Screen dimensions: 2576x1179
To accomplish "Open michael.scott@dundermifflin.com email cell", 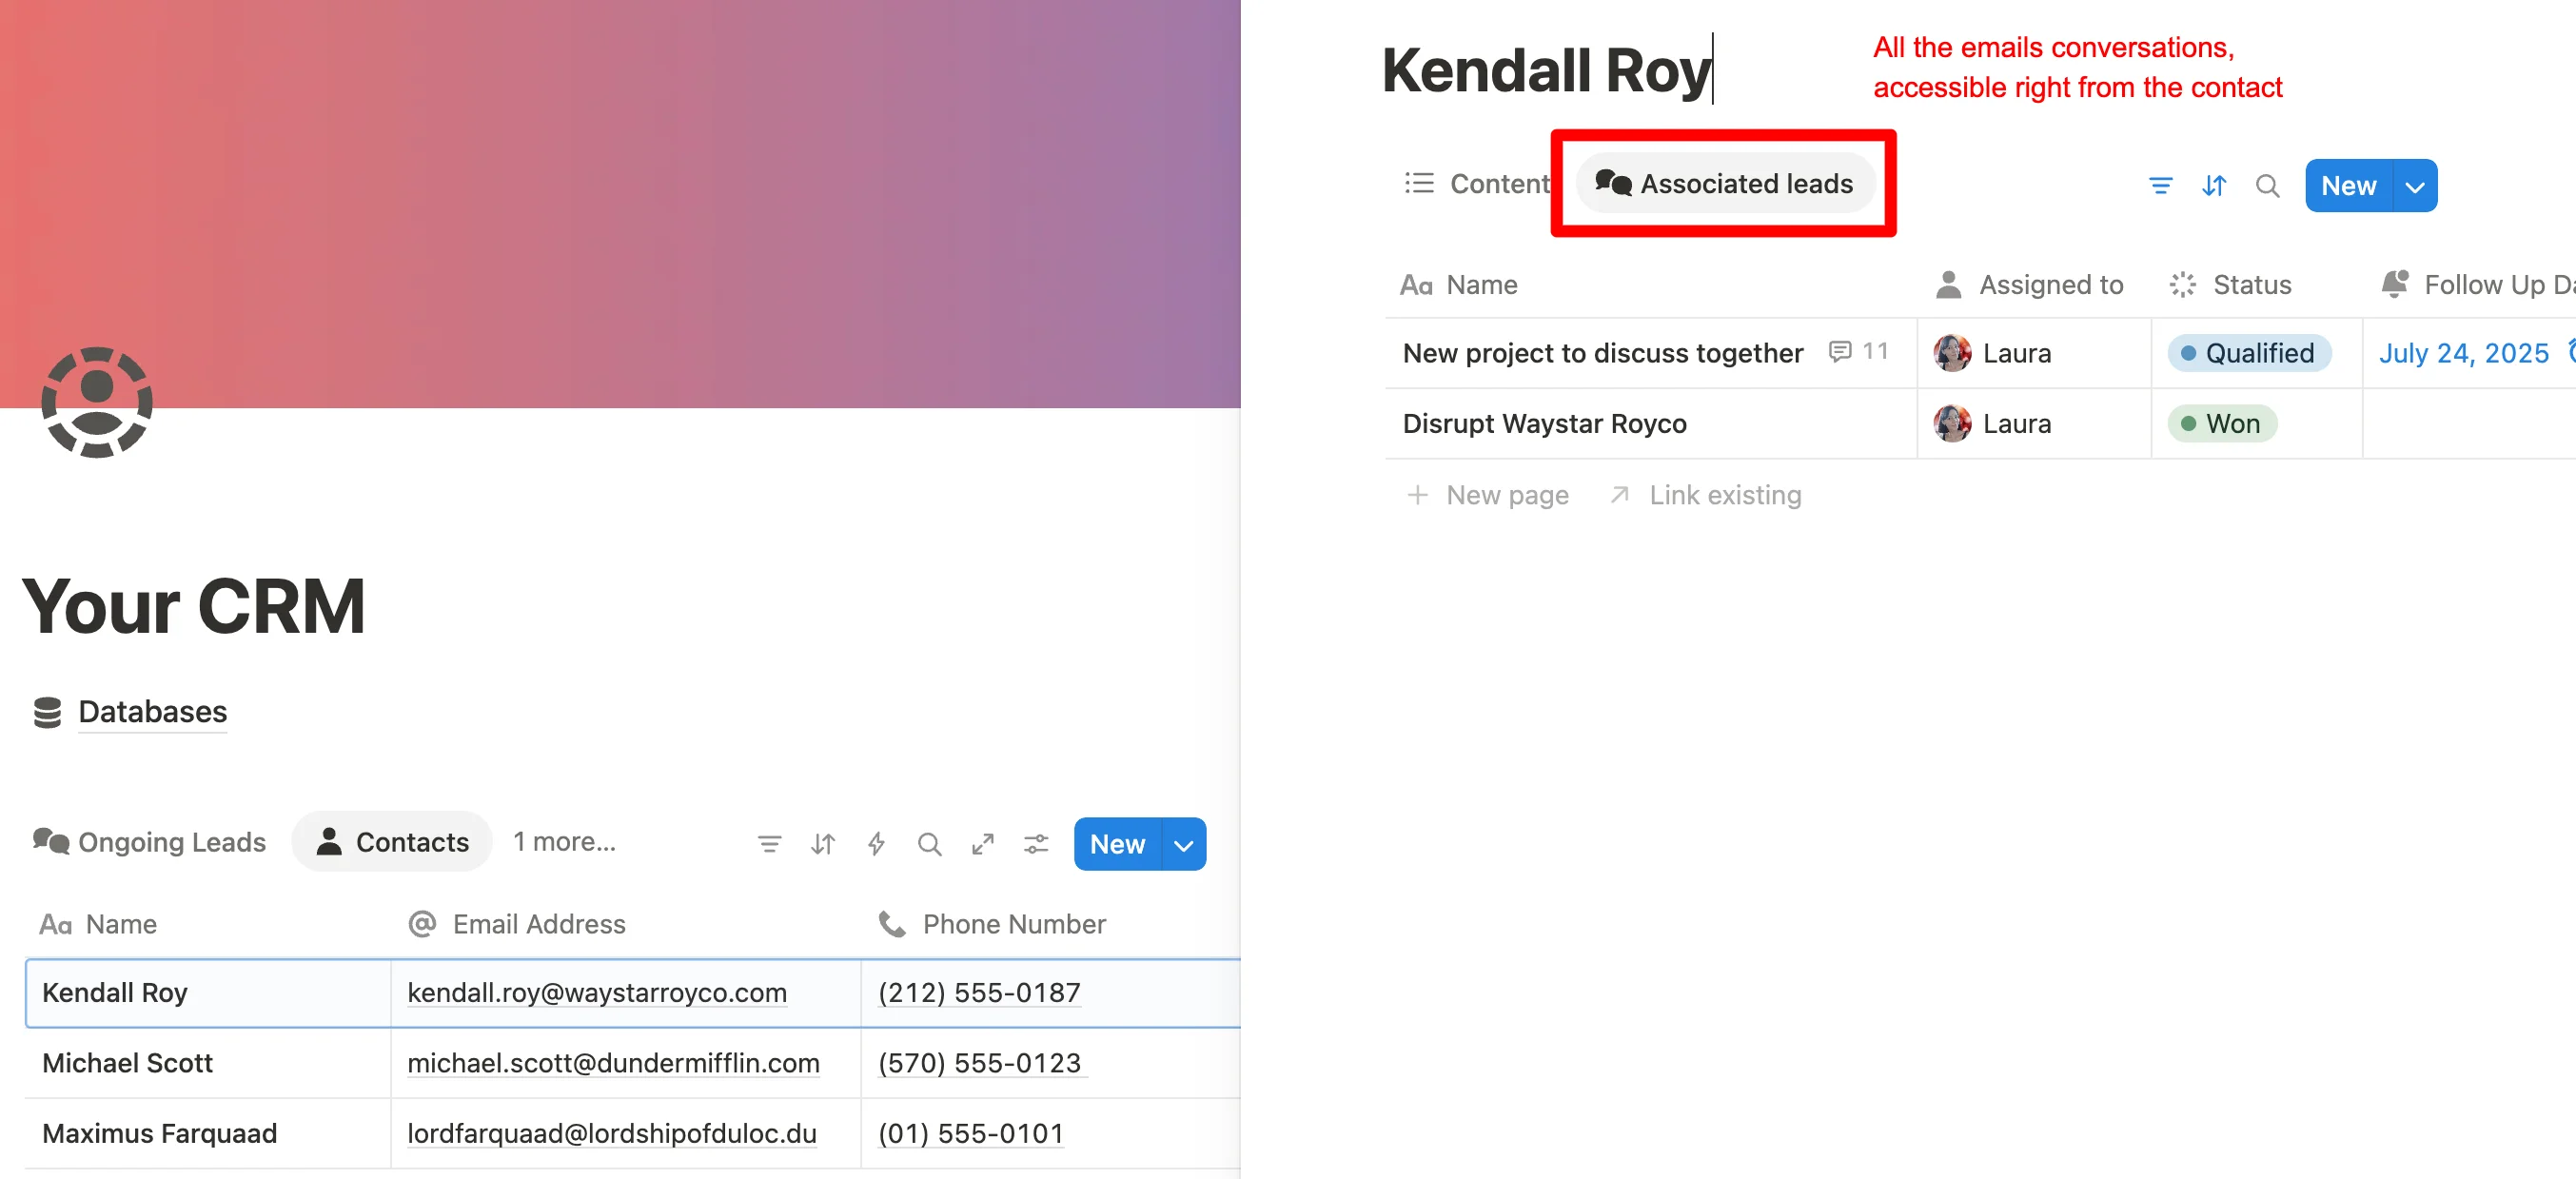I will click(612, 1063).
